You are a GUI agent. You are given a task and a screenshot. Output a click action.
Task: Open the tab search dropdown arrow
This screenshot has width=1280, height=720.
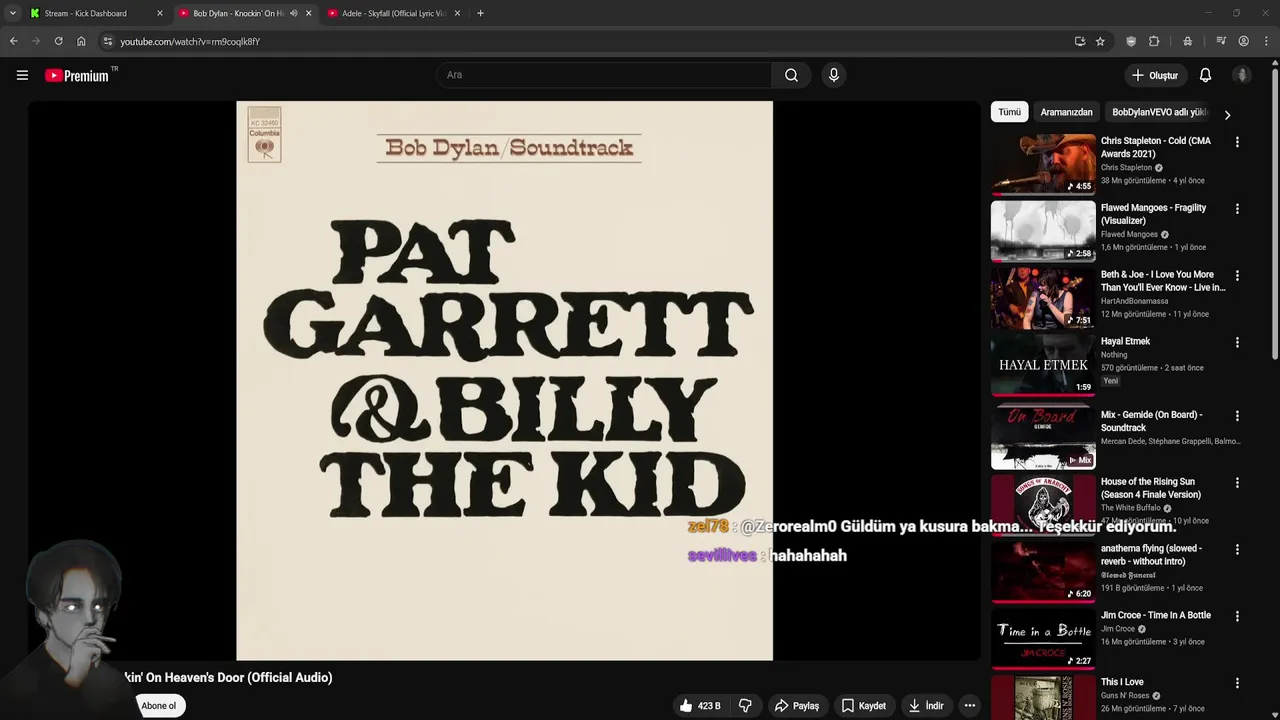point(12,13)
